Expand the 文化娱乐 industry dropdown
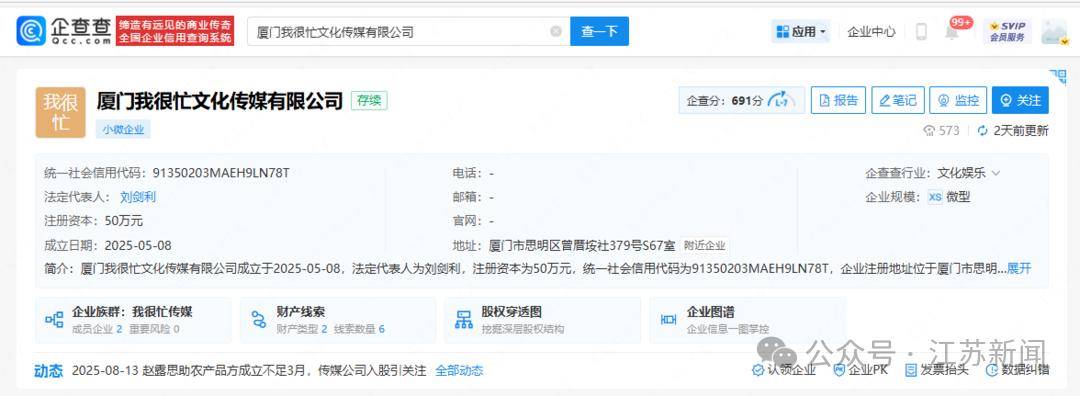This screenshot has height=396, width=1080. tap(967, 174)
